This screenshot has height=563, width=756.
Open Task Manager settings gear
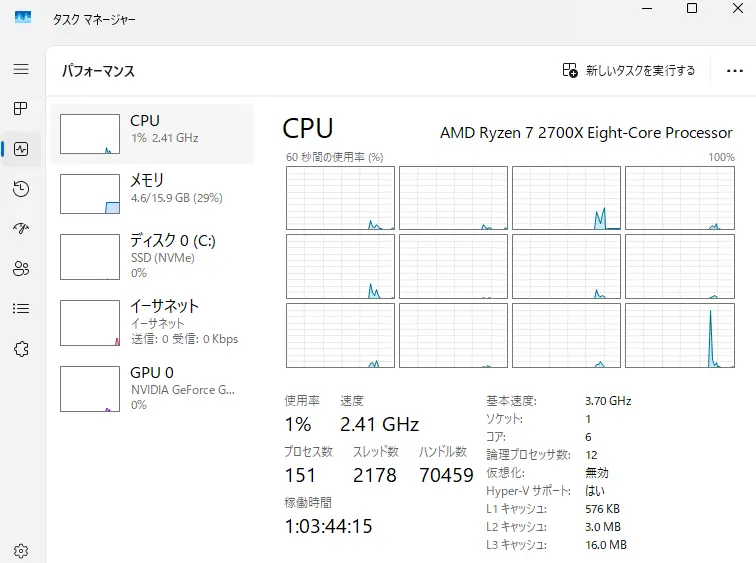click(21, 550)
